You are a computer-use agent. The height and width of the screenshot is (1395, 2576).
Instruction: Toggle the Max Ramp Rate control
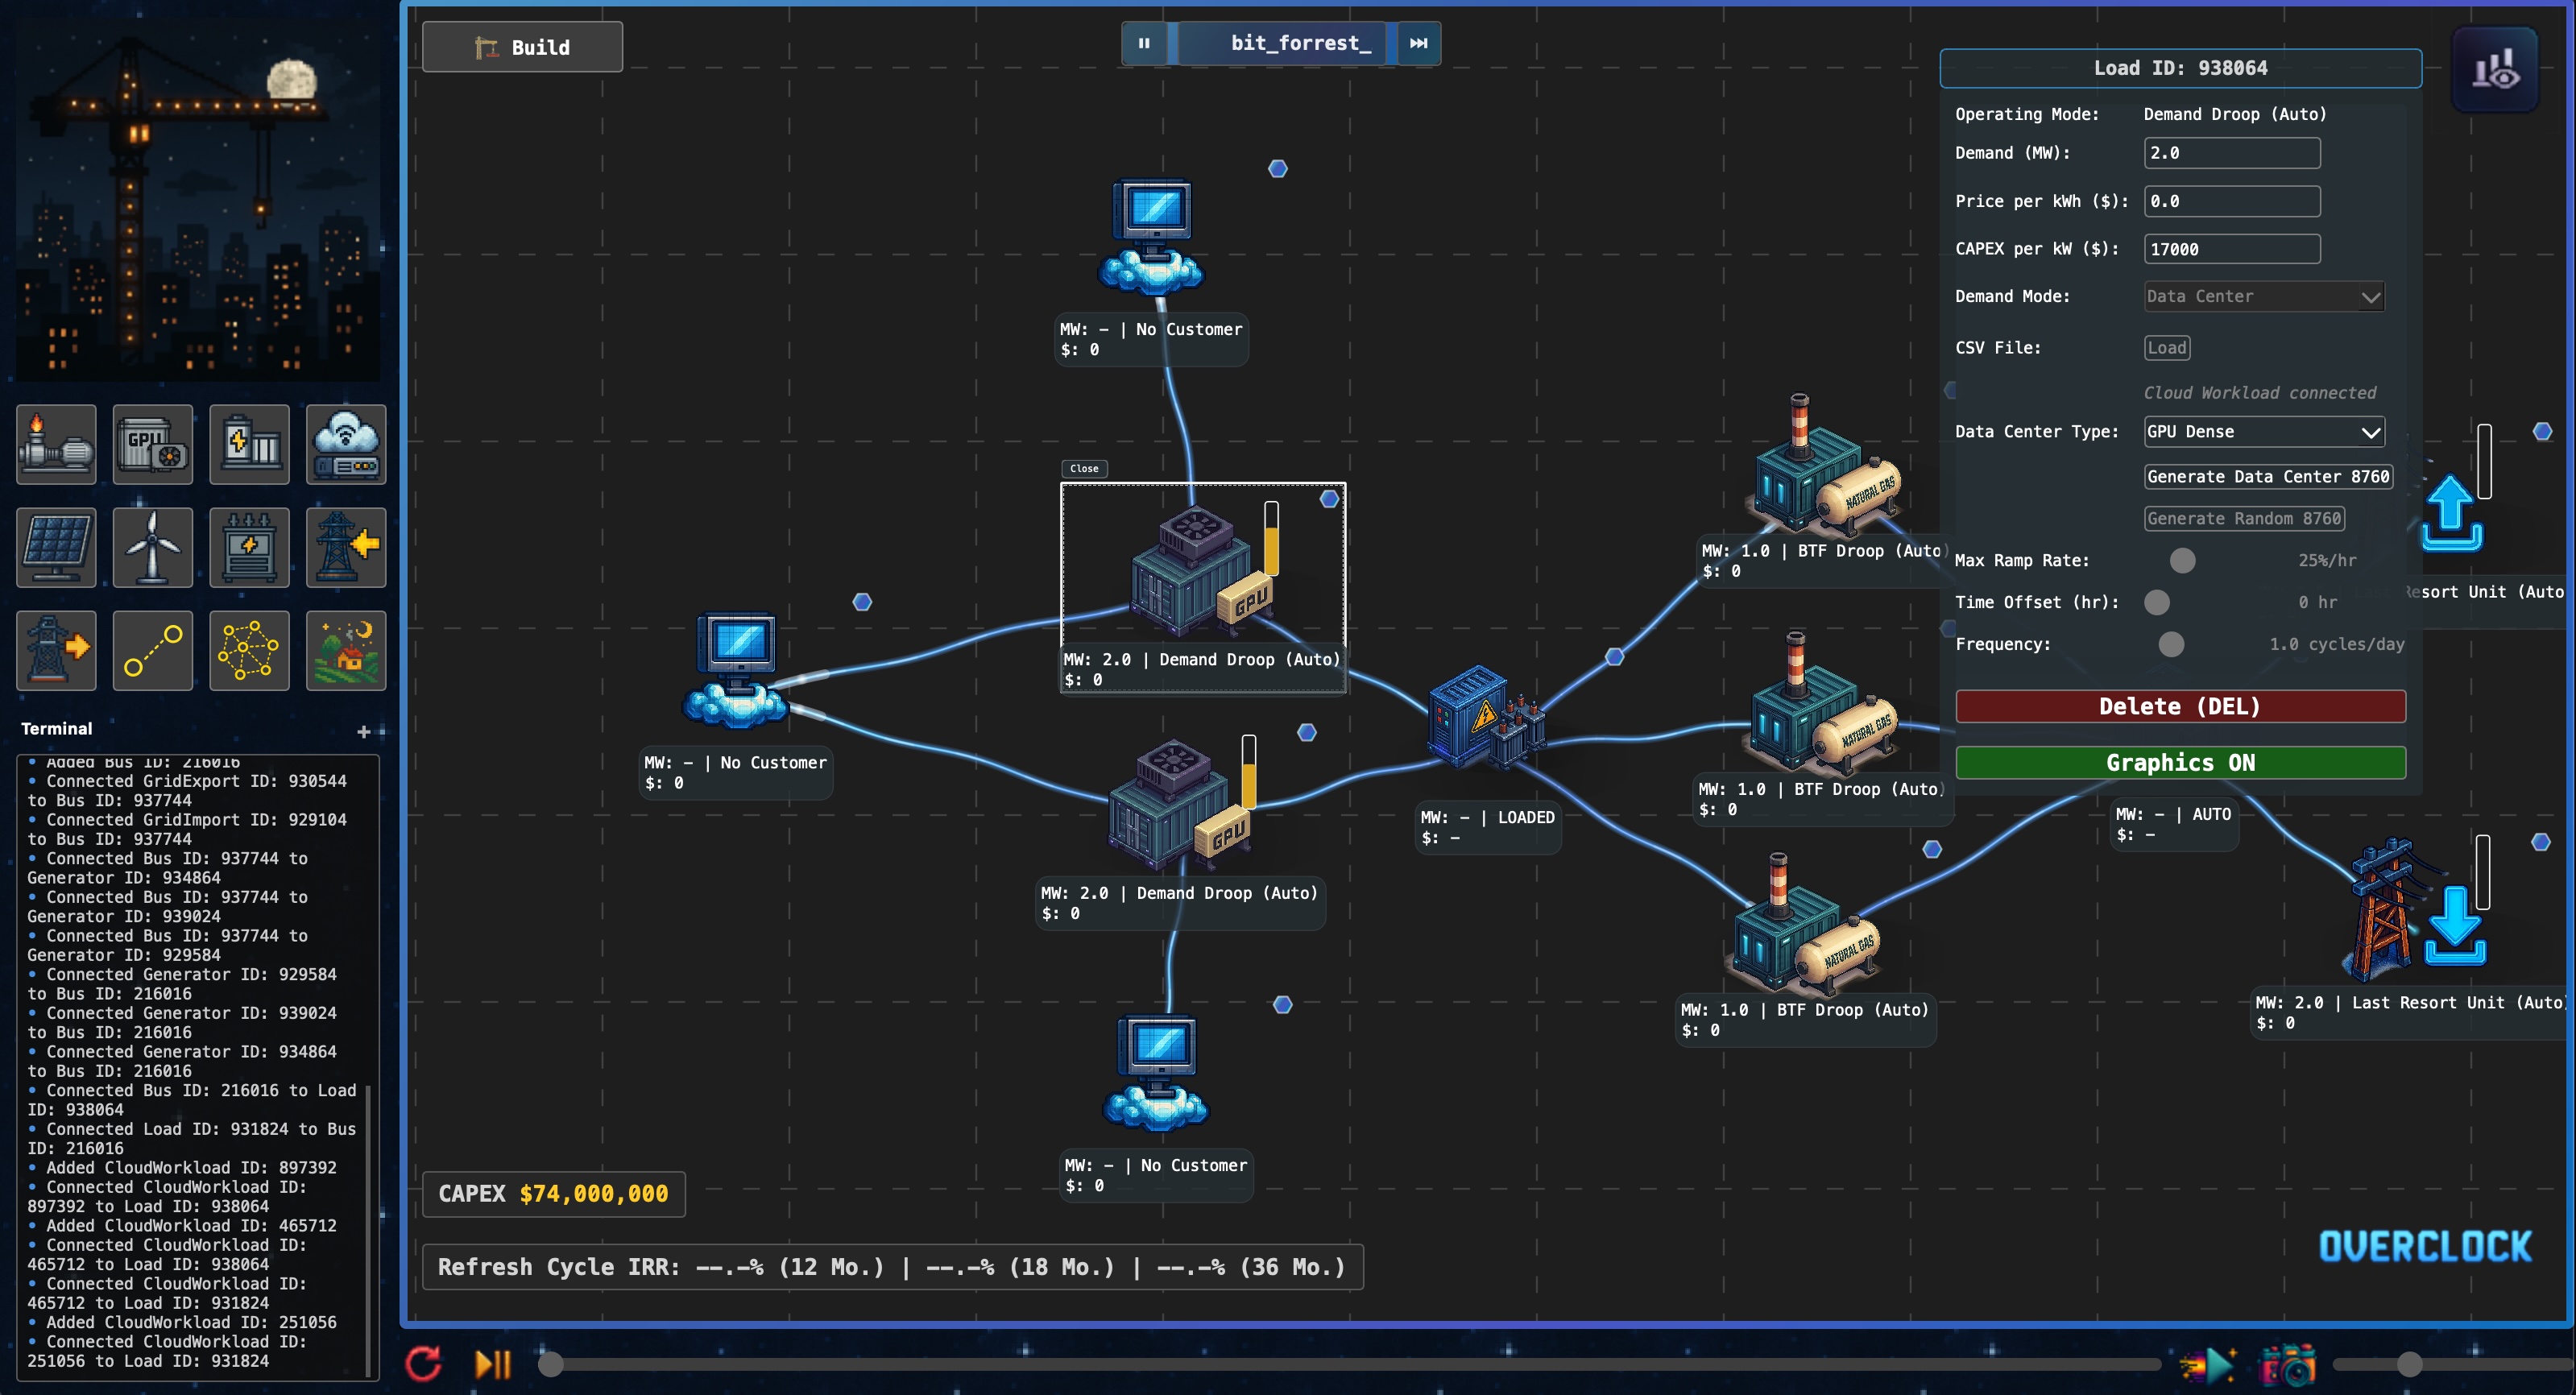2182,560
